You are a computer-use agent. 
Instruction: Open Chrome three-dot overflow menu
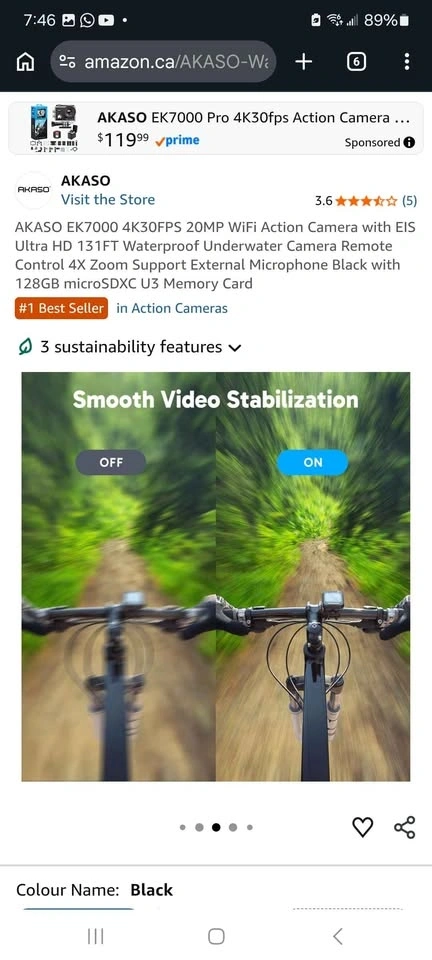(x=407, y=62)
